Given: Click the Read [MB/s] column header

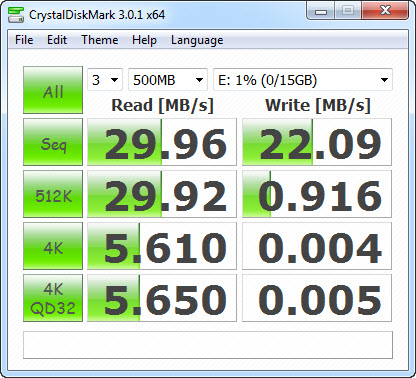Looking at the screenshot, I should [x=162, y=105].
